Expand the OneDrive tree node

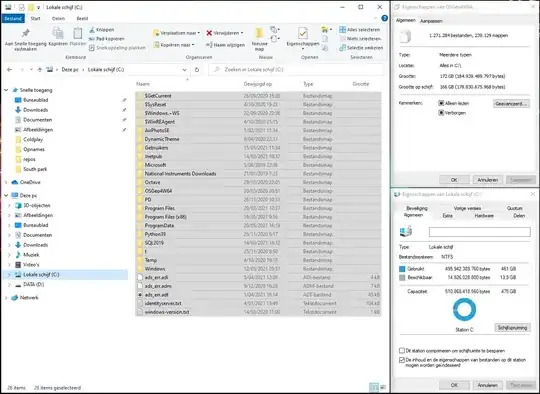pyautogui.click(x=6, y=182)
